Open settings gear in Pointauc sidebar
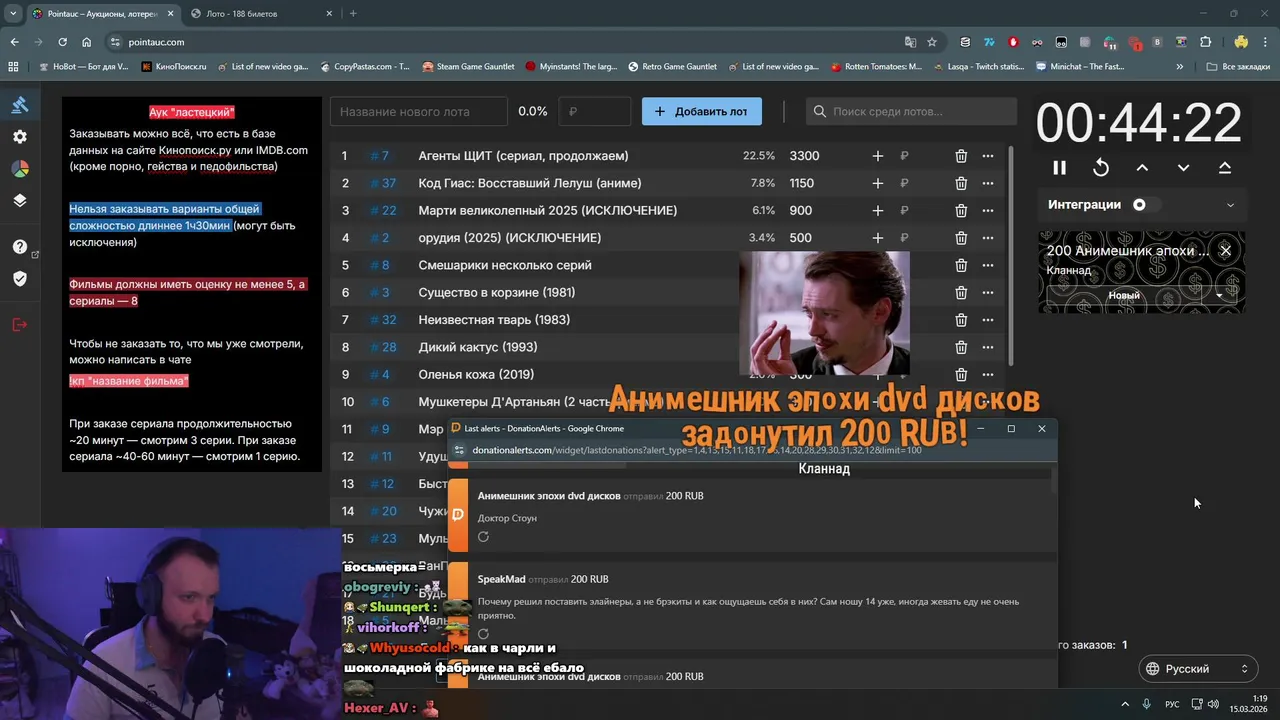The image size is (1280, 720). [20, 137]
